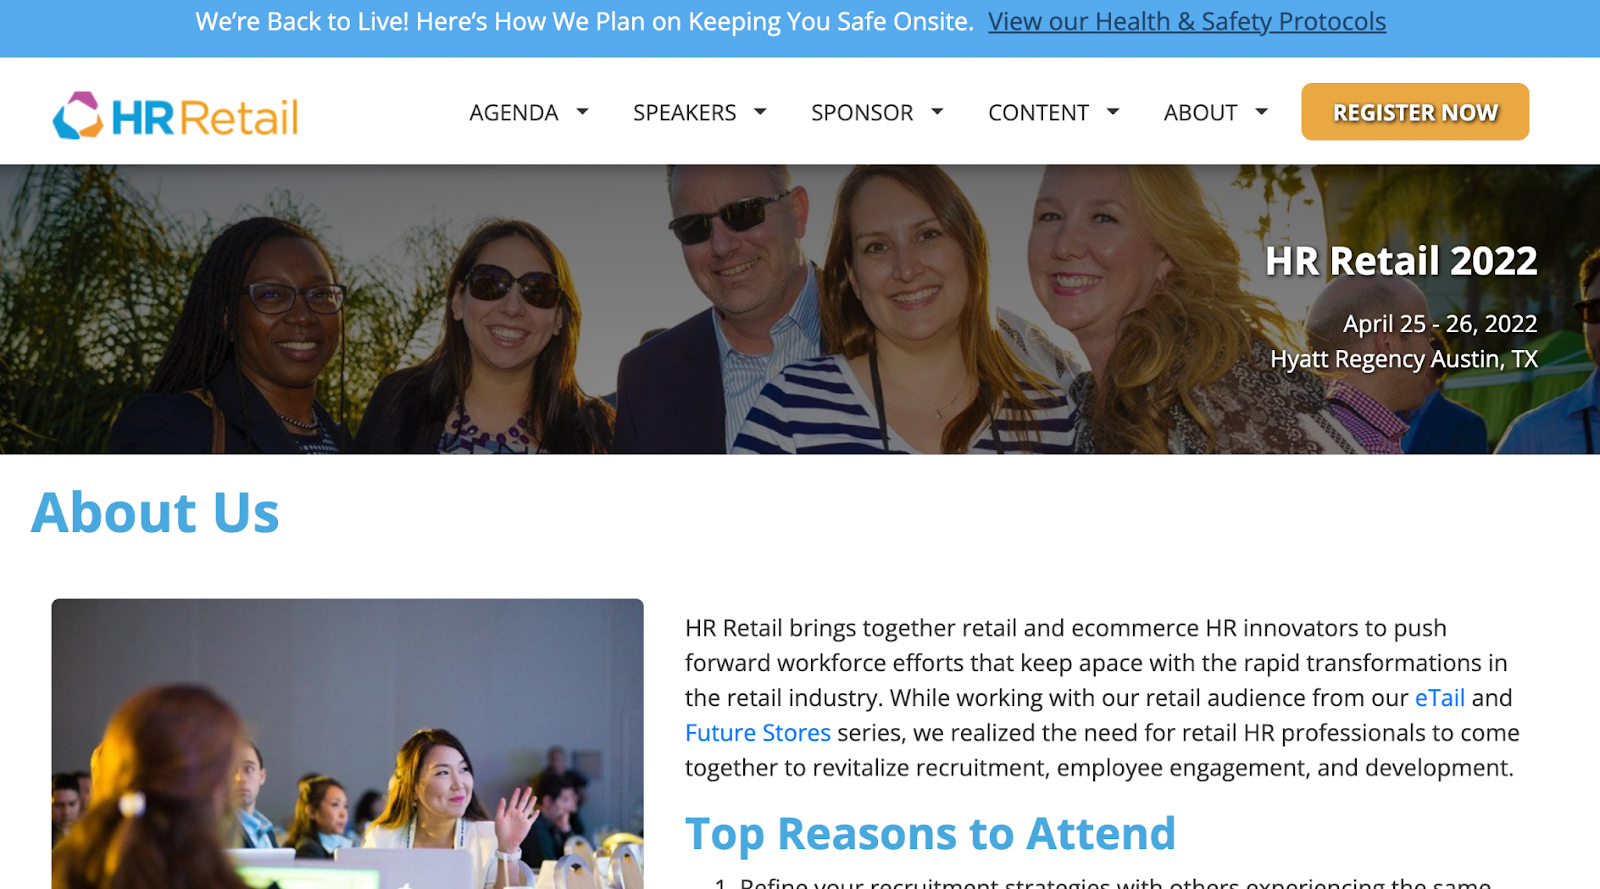This screenshot has width=1600, height=889.
Task: Click the HR Retail logo icon
Action: point(78,115)
